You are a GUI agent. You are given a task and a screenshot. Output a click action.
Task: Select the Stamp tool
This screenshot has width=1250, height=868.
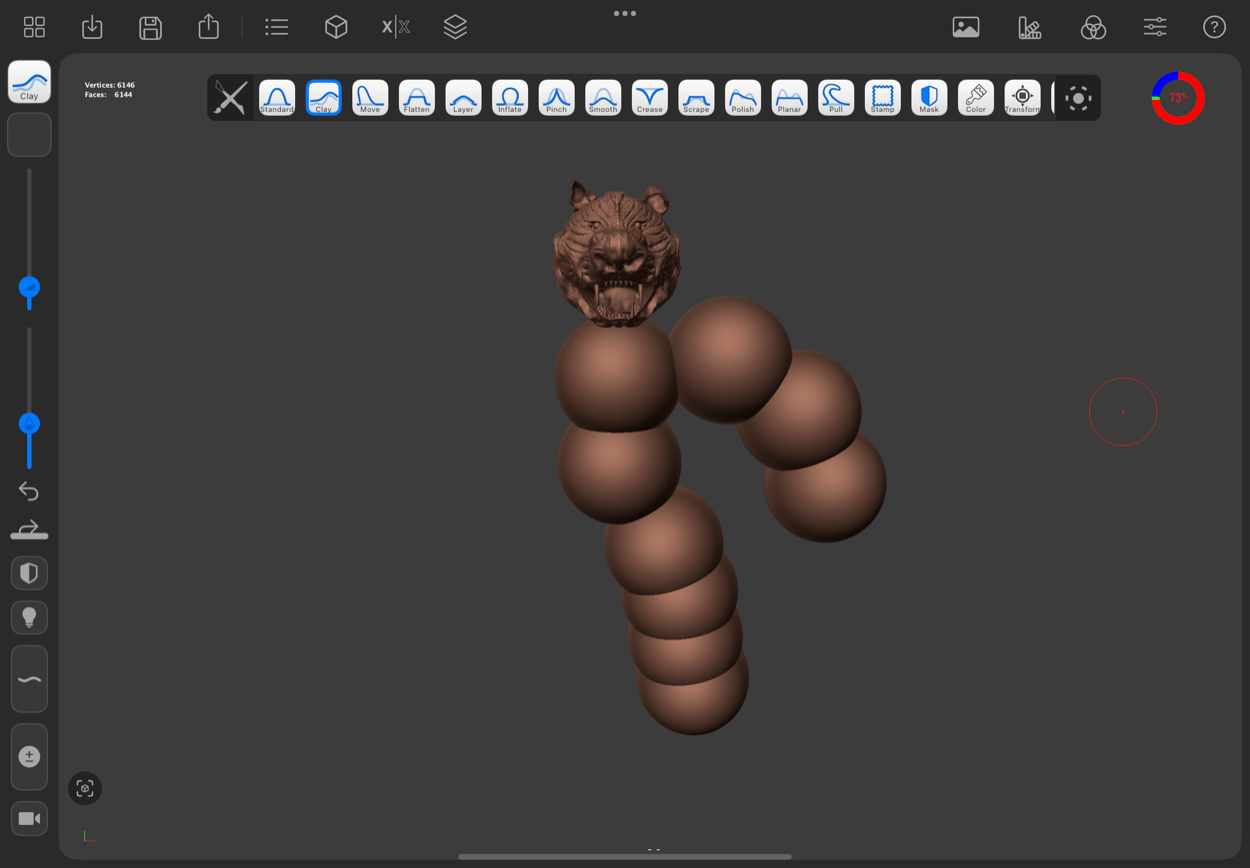pyautogui.click(x=882, y=98)
